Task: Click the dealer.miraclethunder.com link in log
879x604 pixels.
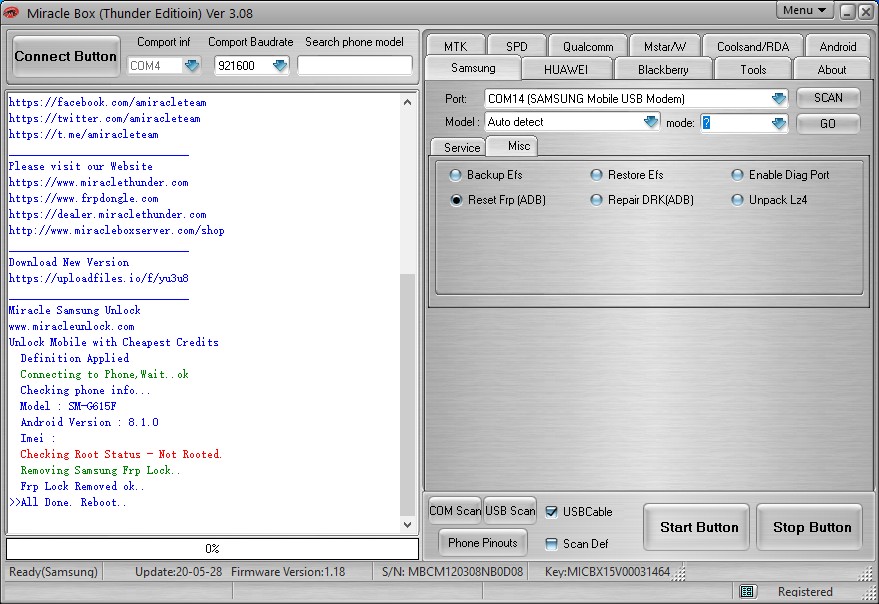Action: pyautogui.click(x=108, y=215)
